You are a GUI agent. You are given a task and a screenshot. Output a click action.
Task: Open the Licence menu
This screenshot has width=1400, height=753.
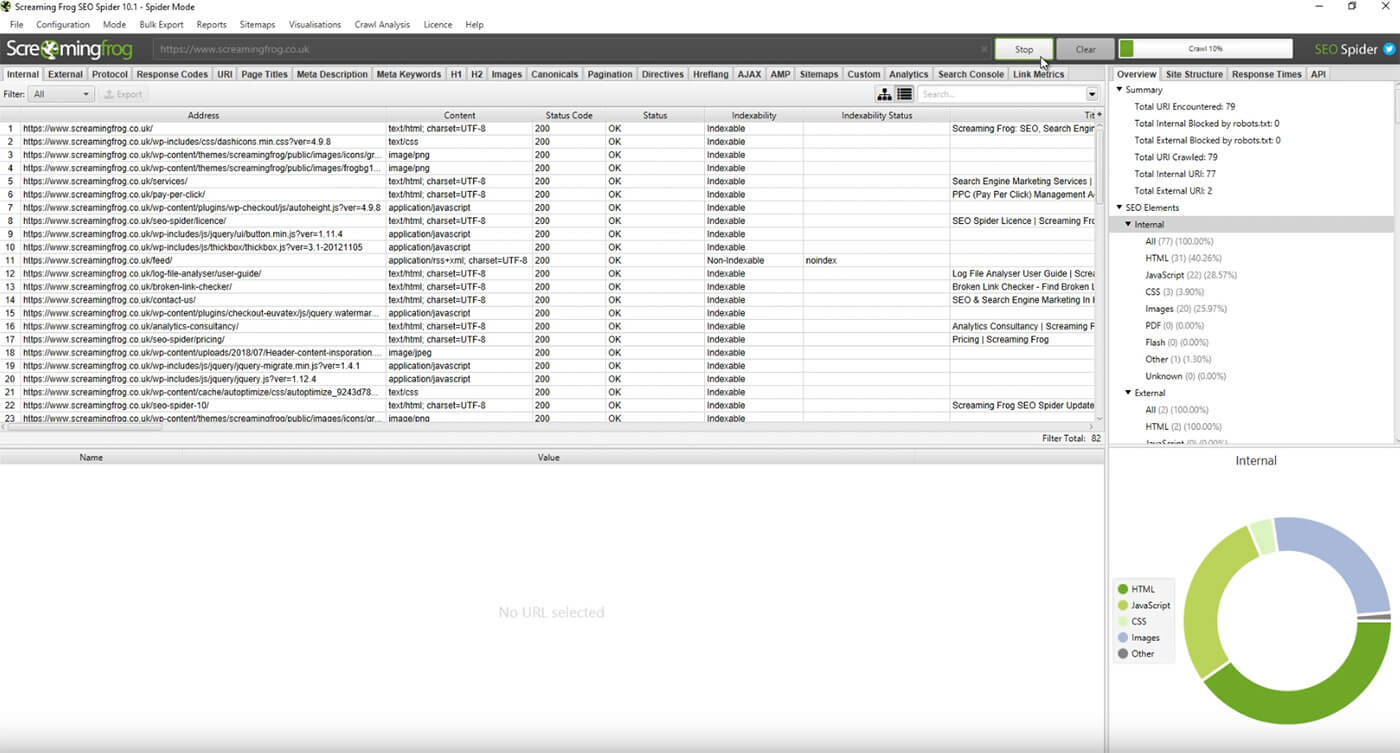coord(438,24)
